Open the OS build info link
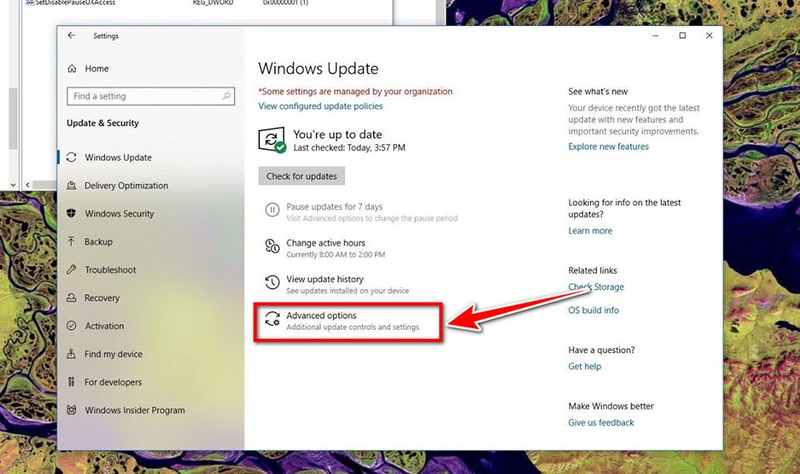Image resolution: width=800 pixels, height=474 pixels. 593,310
